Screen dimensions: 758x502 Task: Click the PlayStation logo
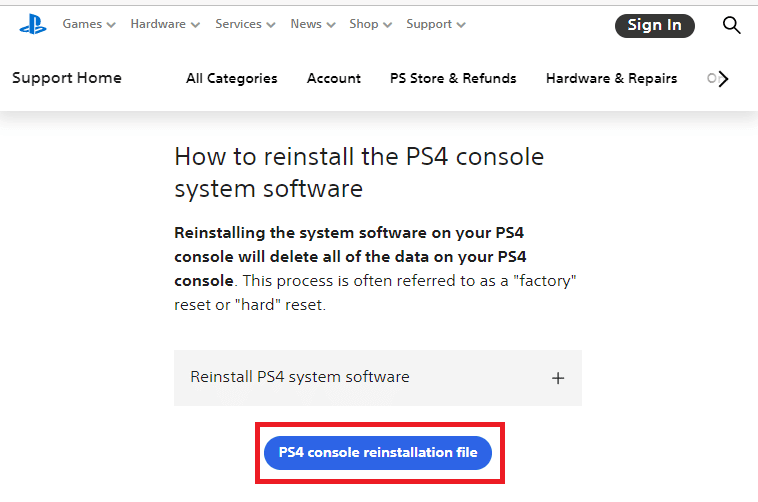(32, 25)
